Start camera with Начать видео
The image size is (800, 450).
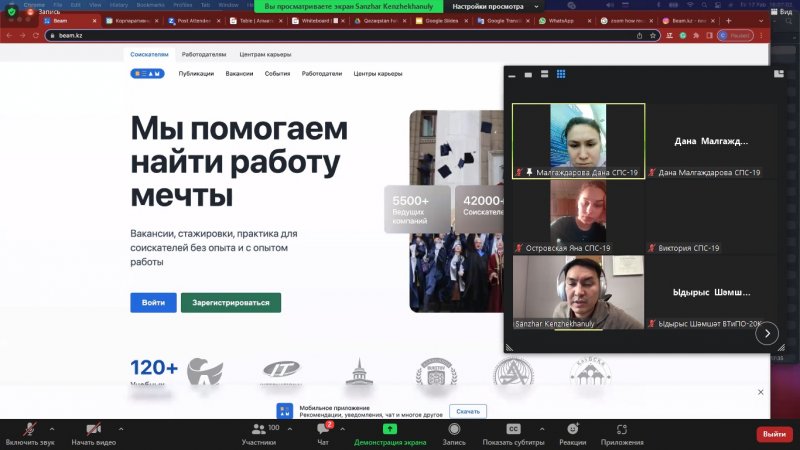tap(93, 435)
